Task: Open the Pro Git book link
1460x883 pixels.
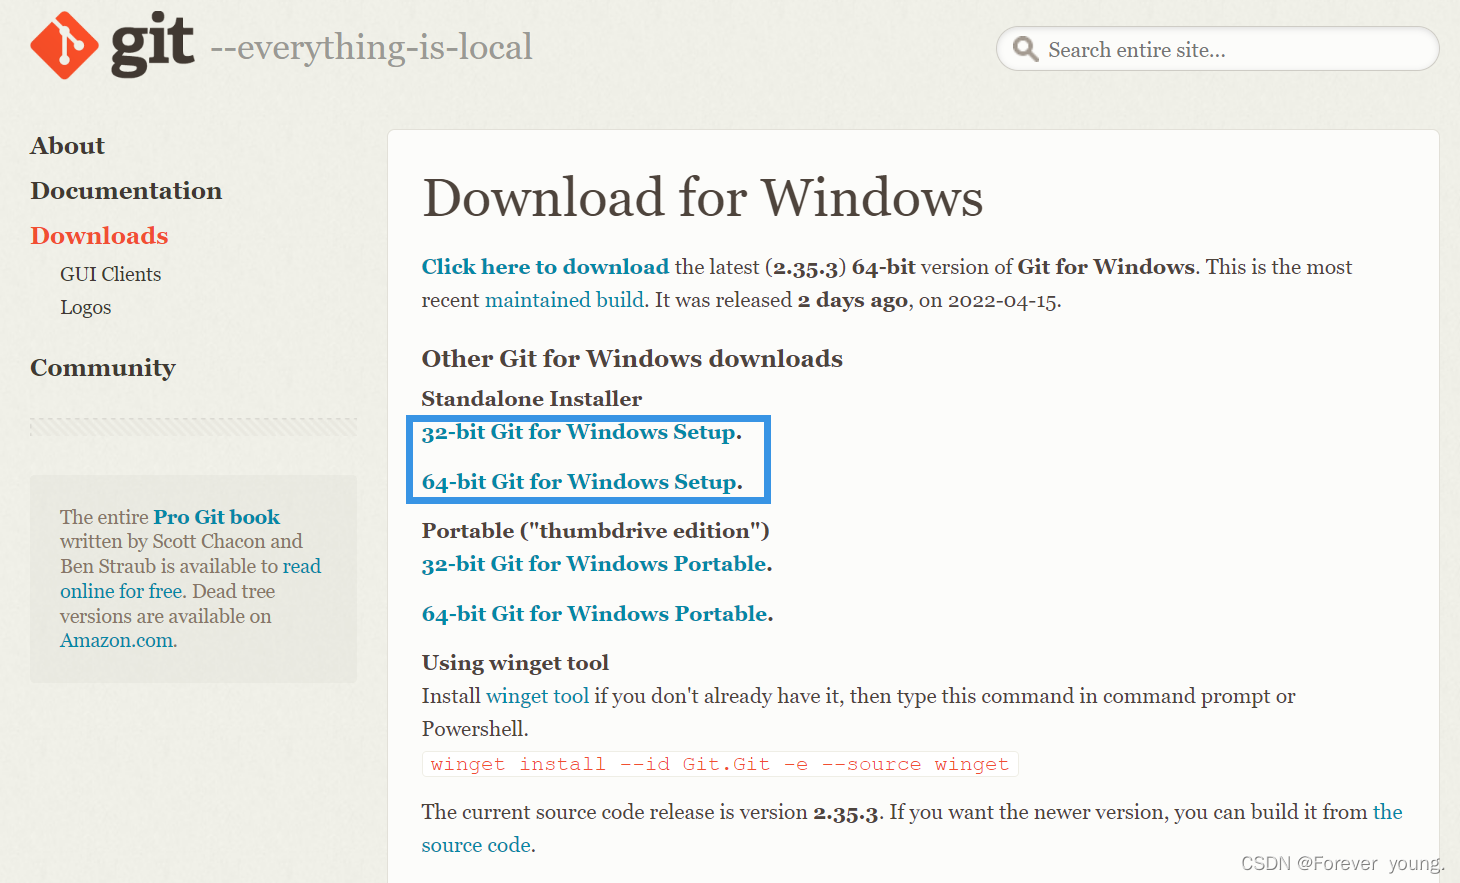Action: pos(216,517)
